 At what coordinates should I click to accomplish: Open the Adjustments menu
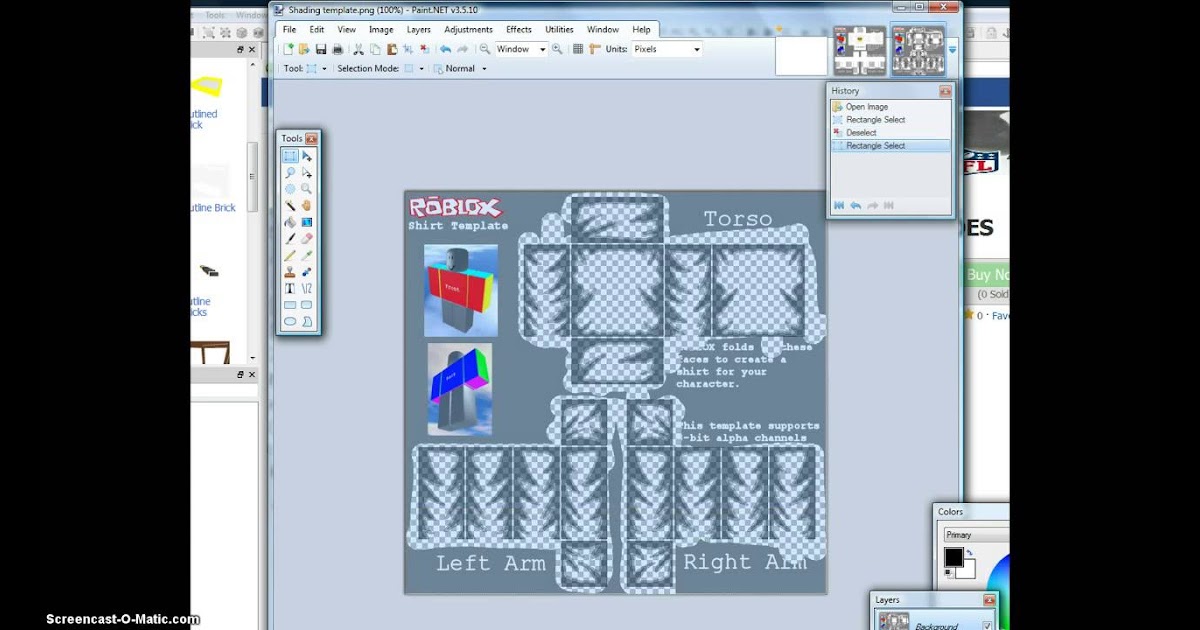(x=469, y=29)
